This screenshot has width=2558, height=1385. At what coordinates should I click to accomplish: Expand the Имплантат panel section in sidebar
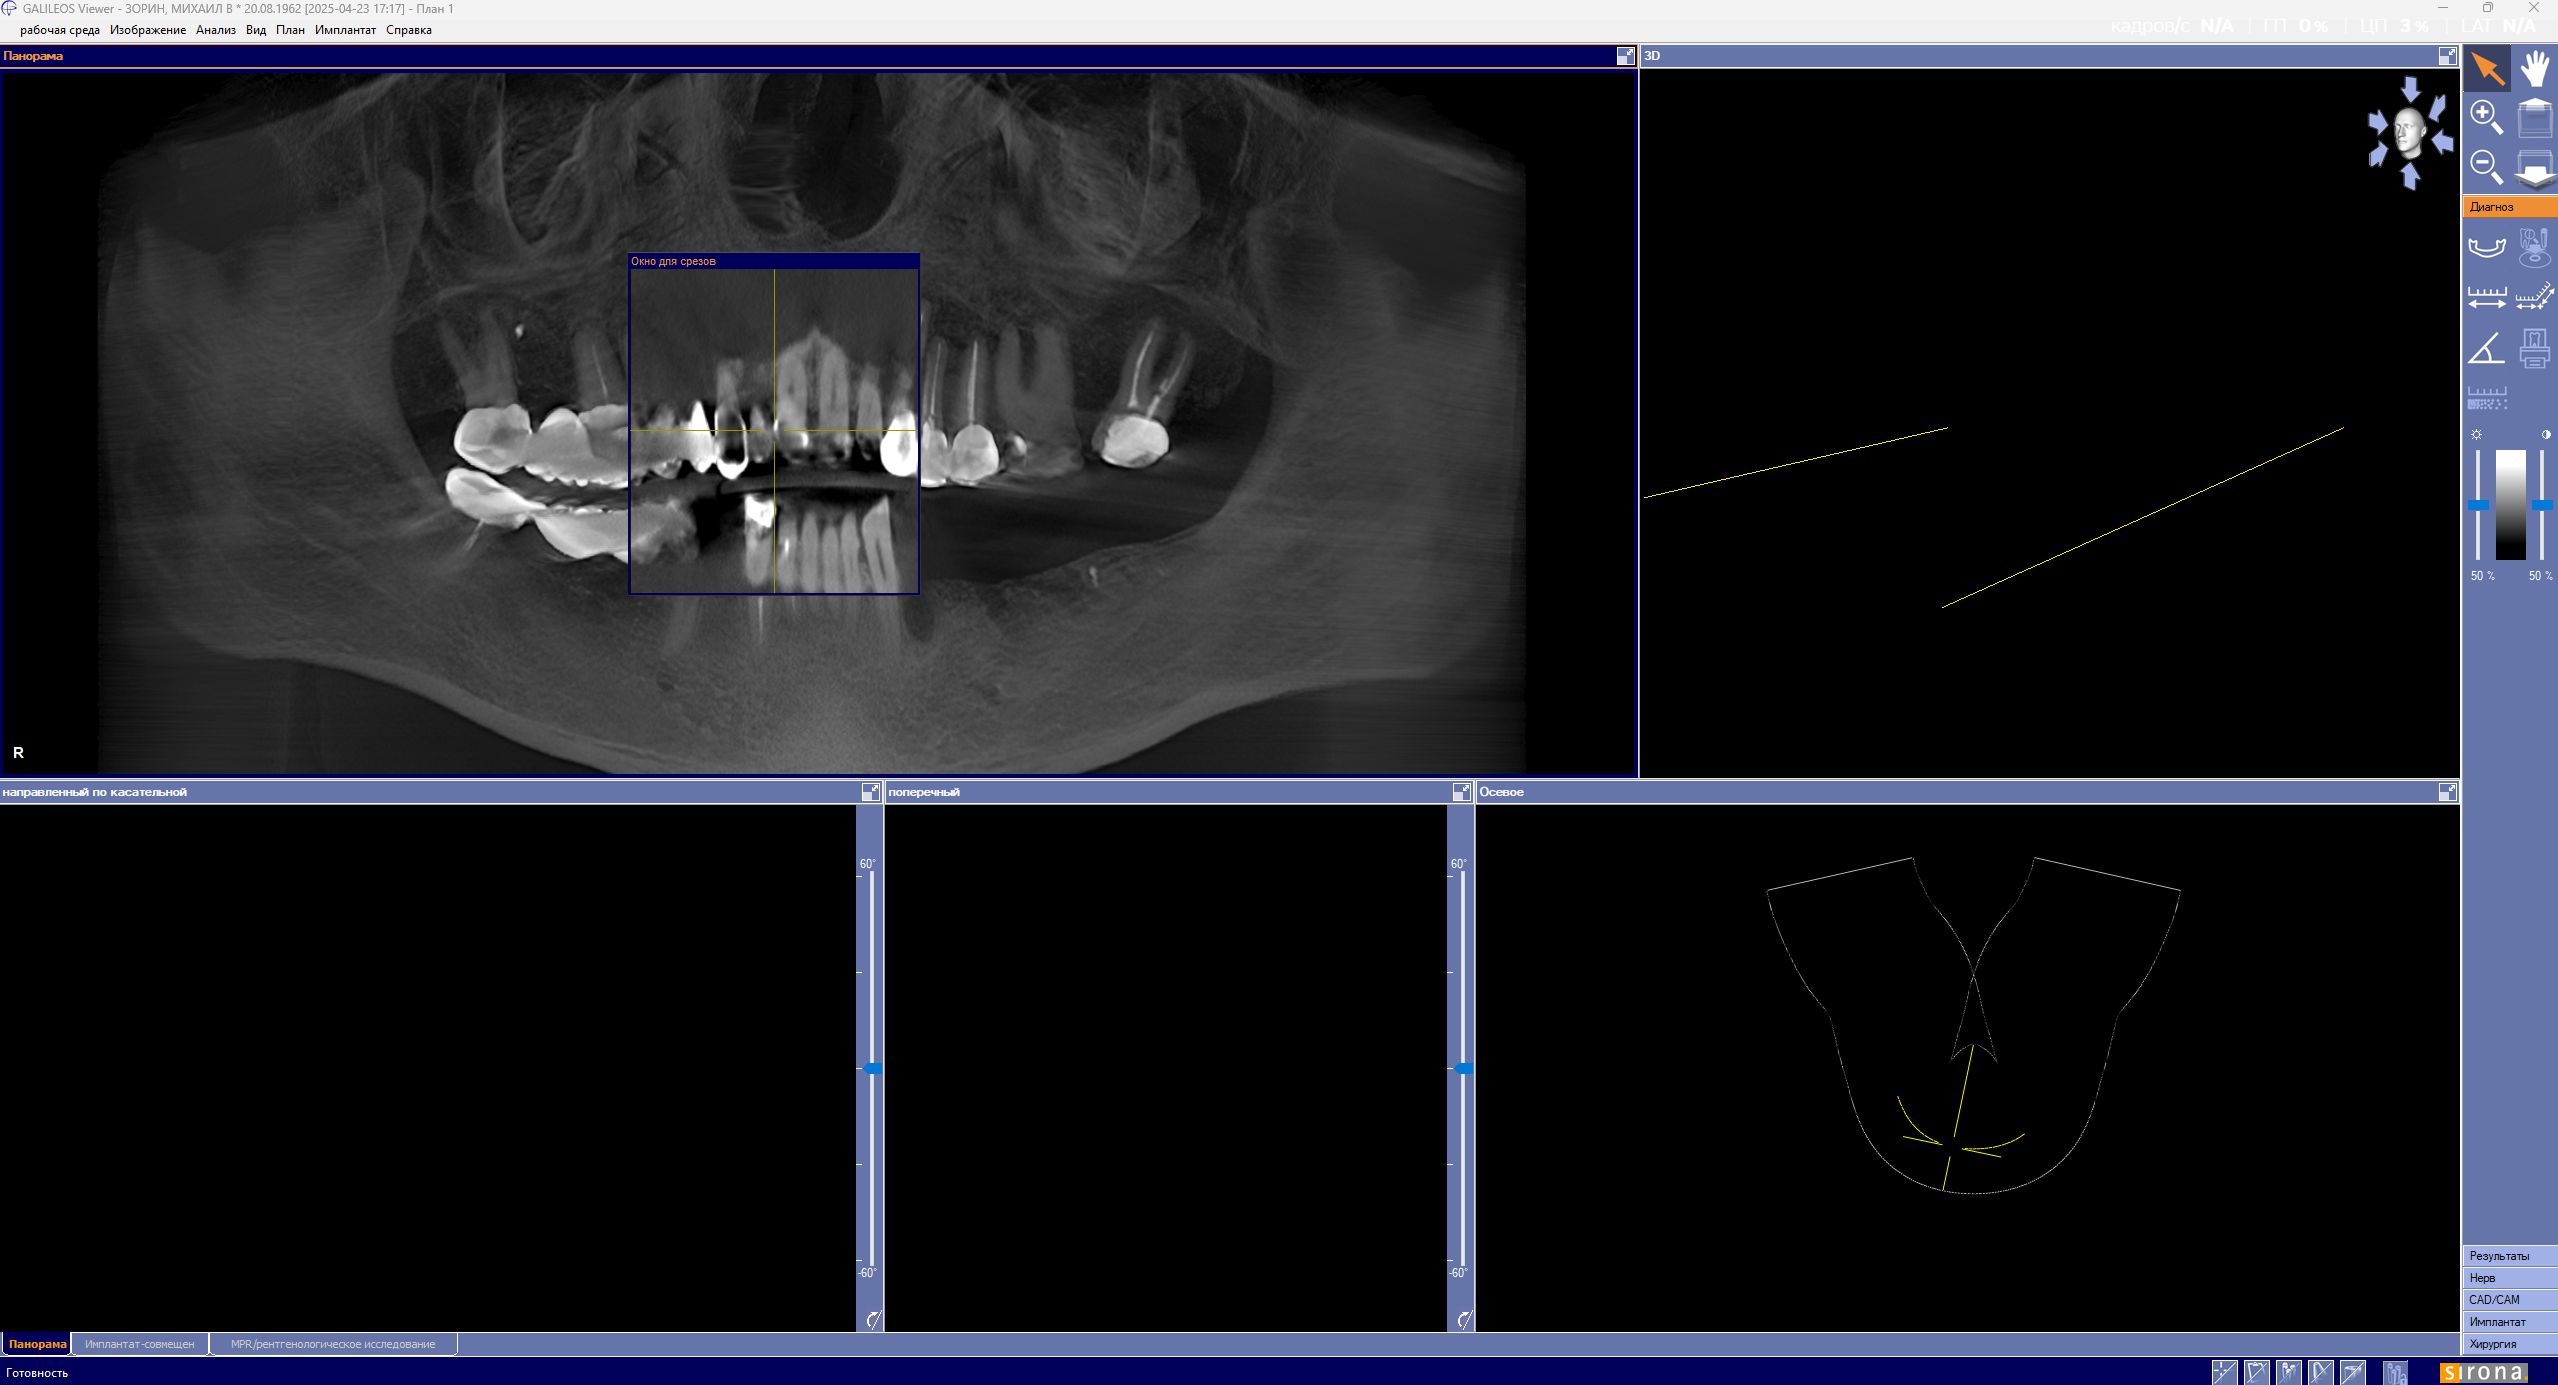pyautogui.click(x=2510, y=1322)
